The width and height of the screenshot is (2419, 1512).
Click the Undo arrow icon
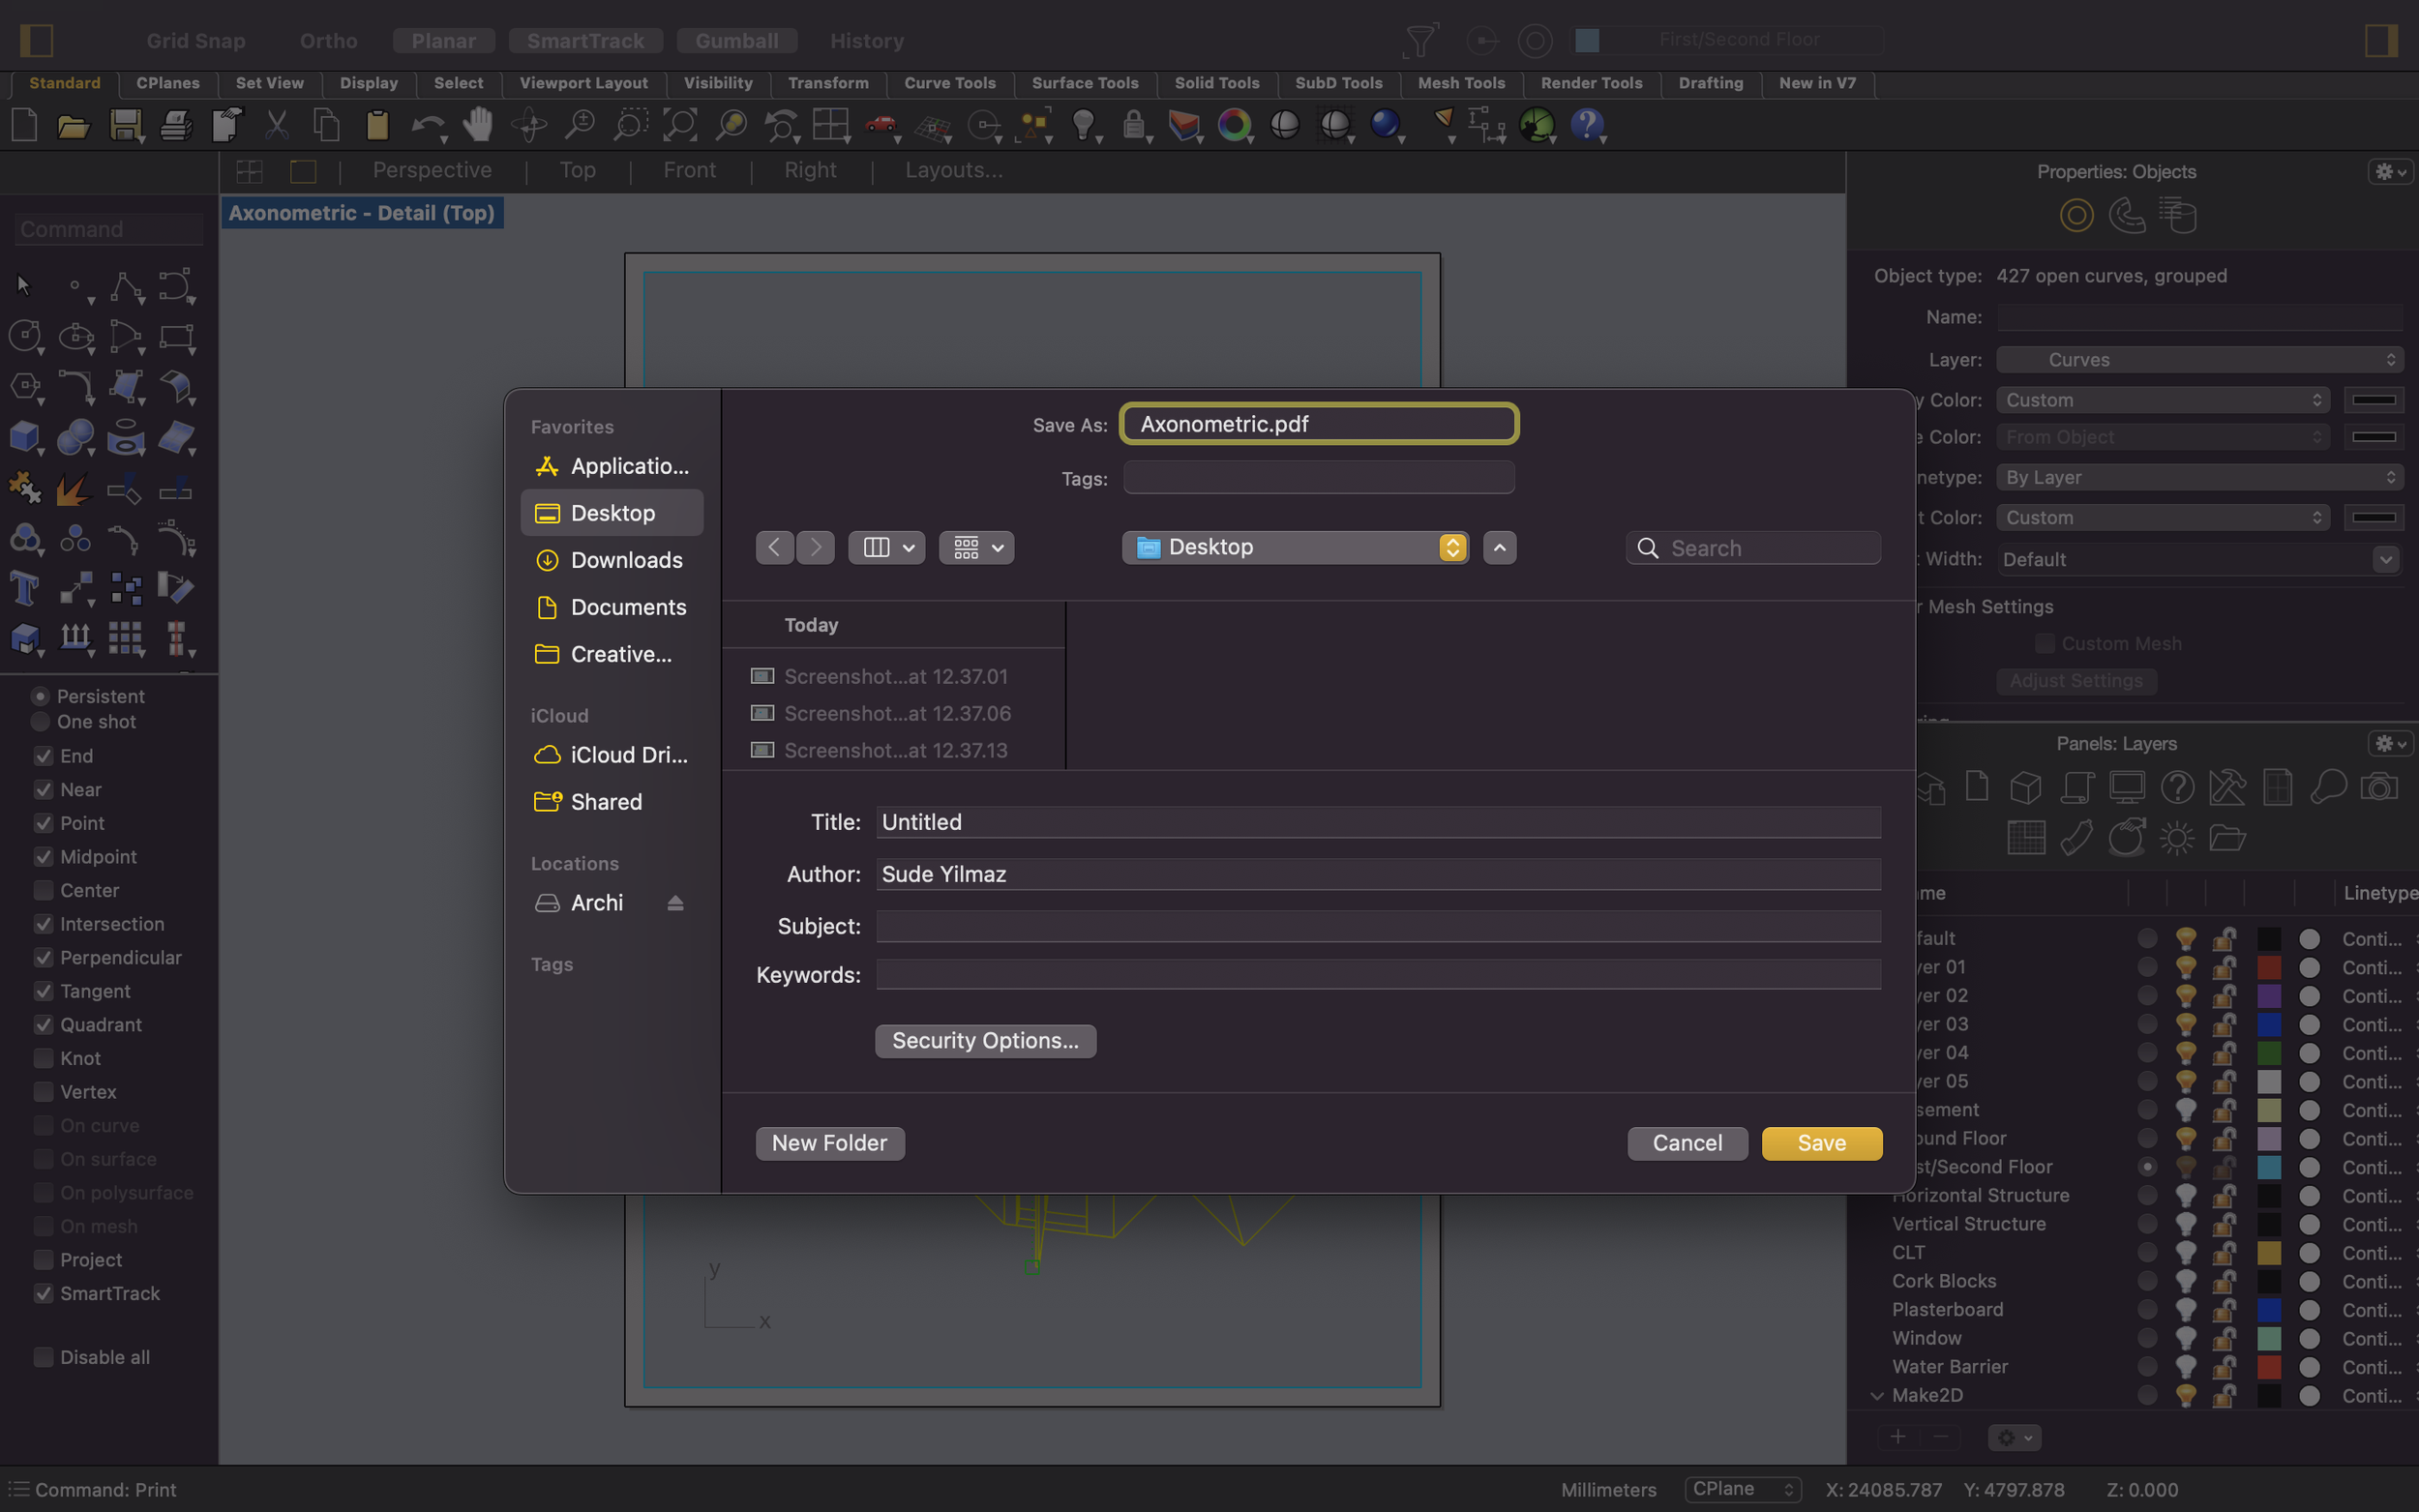pyautogui.click(x=428, y=125)
